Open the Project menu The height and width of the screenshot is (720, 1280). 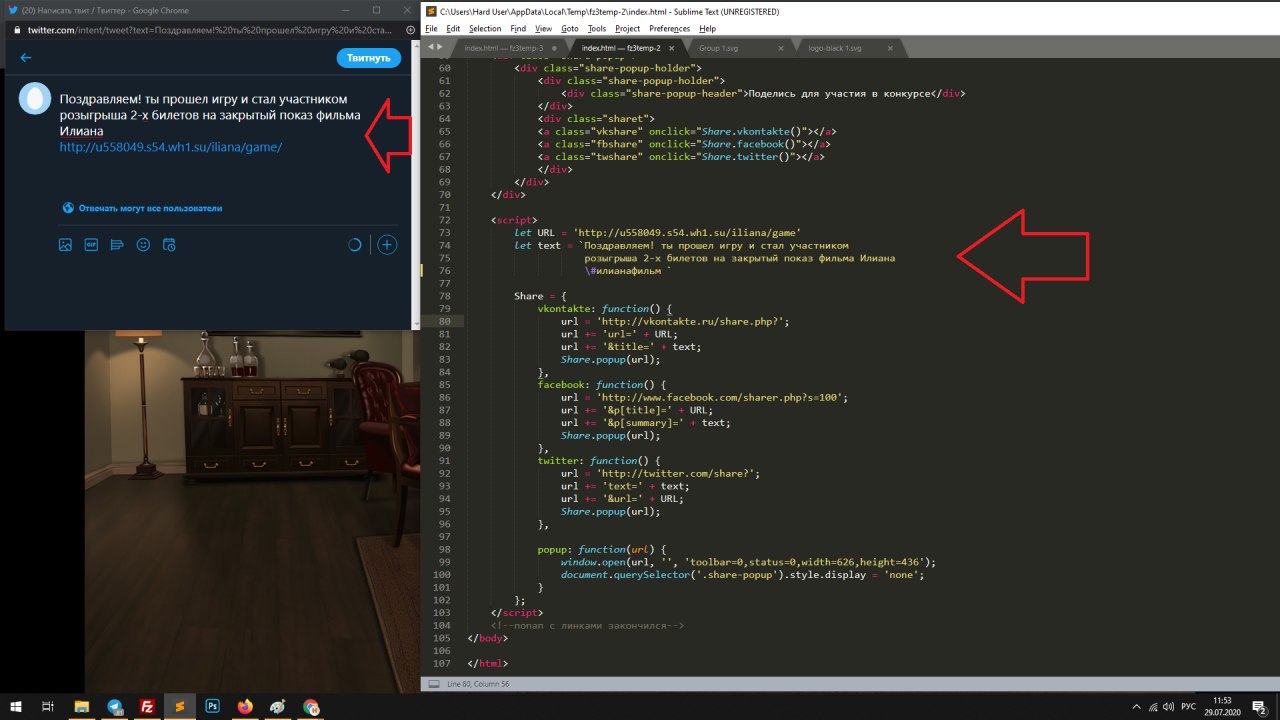627,29
